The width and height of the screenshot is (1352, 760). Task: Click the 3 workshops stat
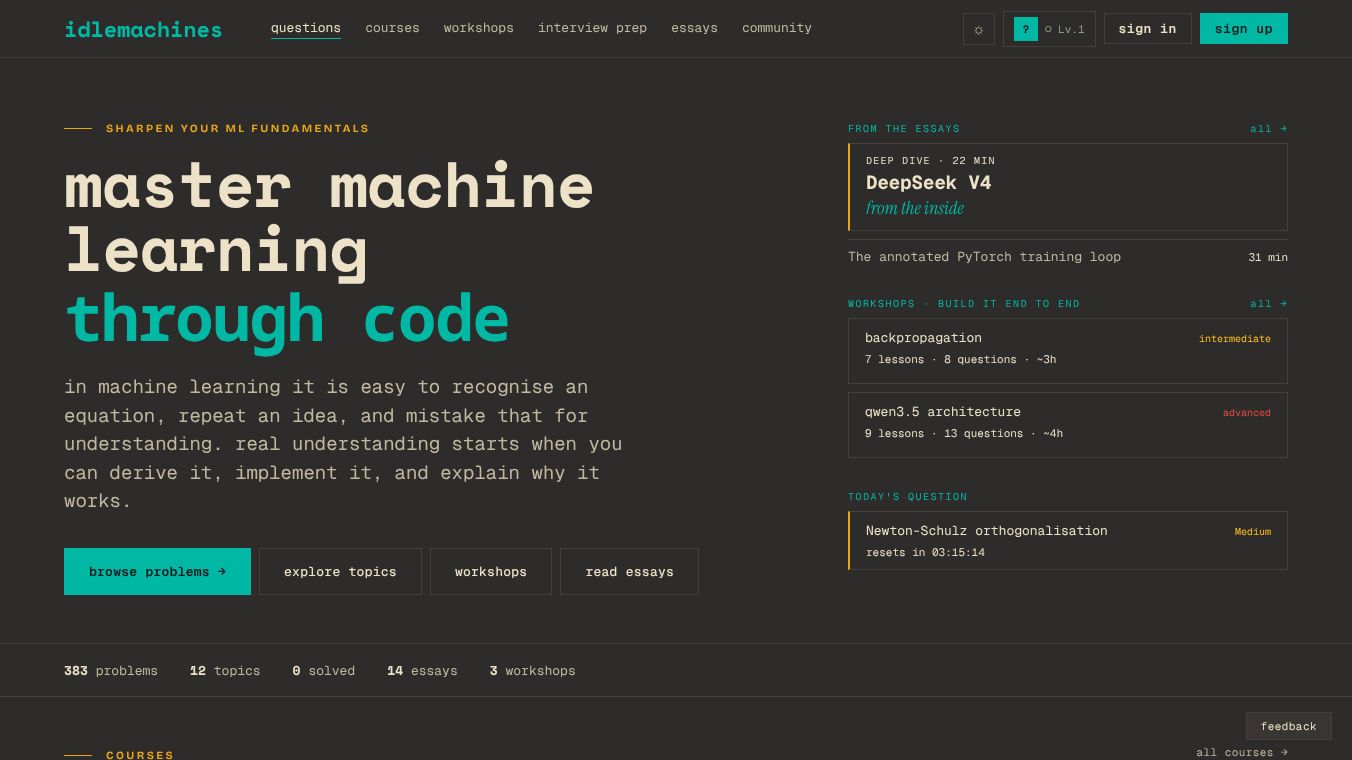pyautogui.click(x=533, y=671)
